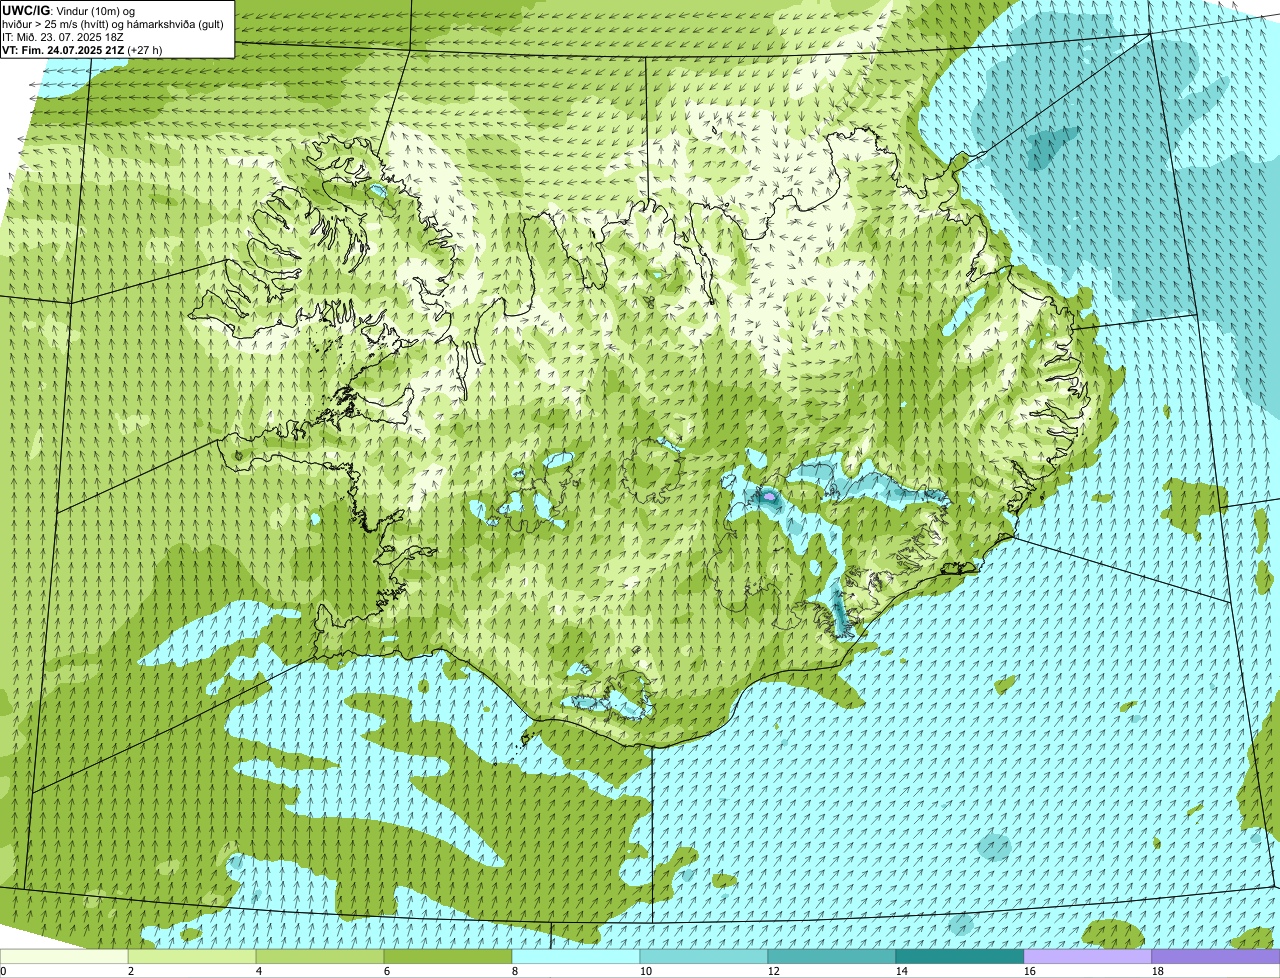
Task: Click the legend scale label "2"
Action: tap(131, 971)
